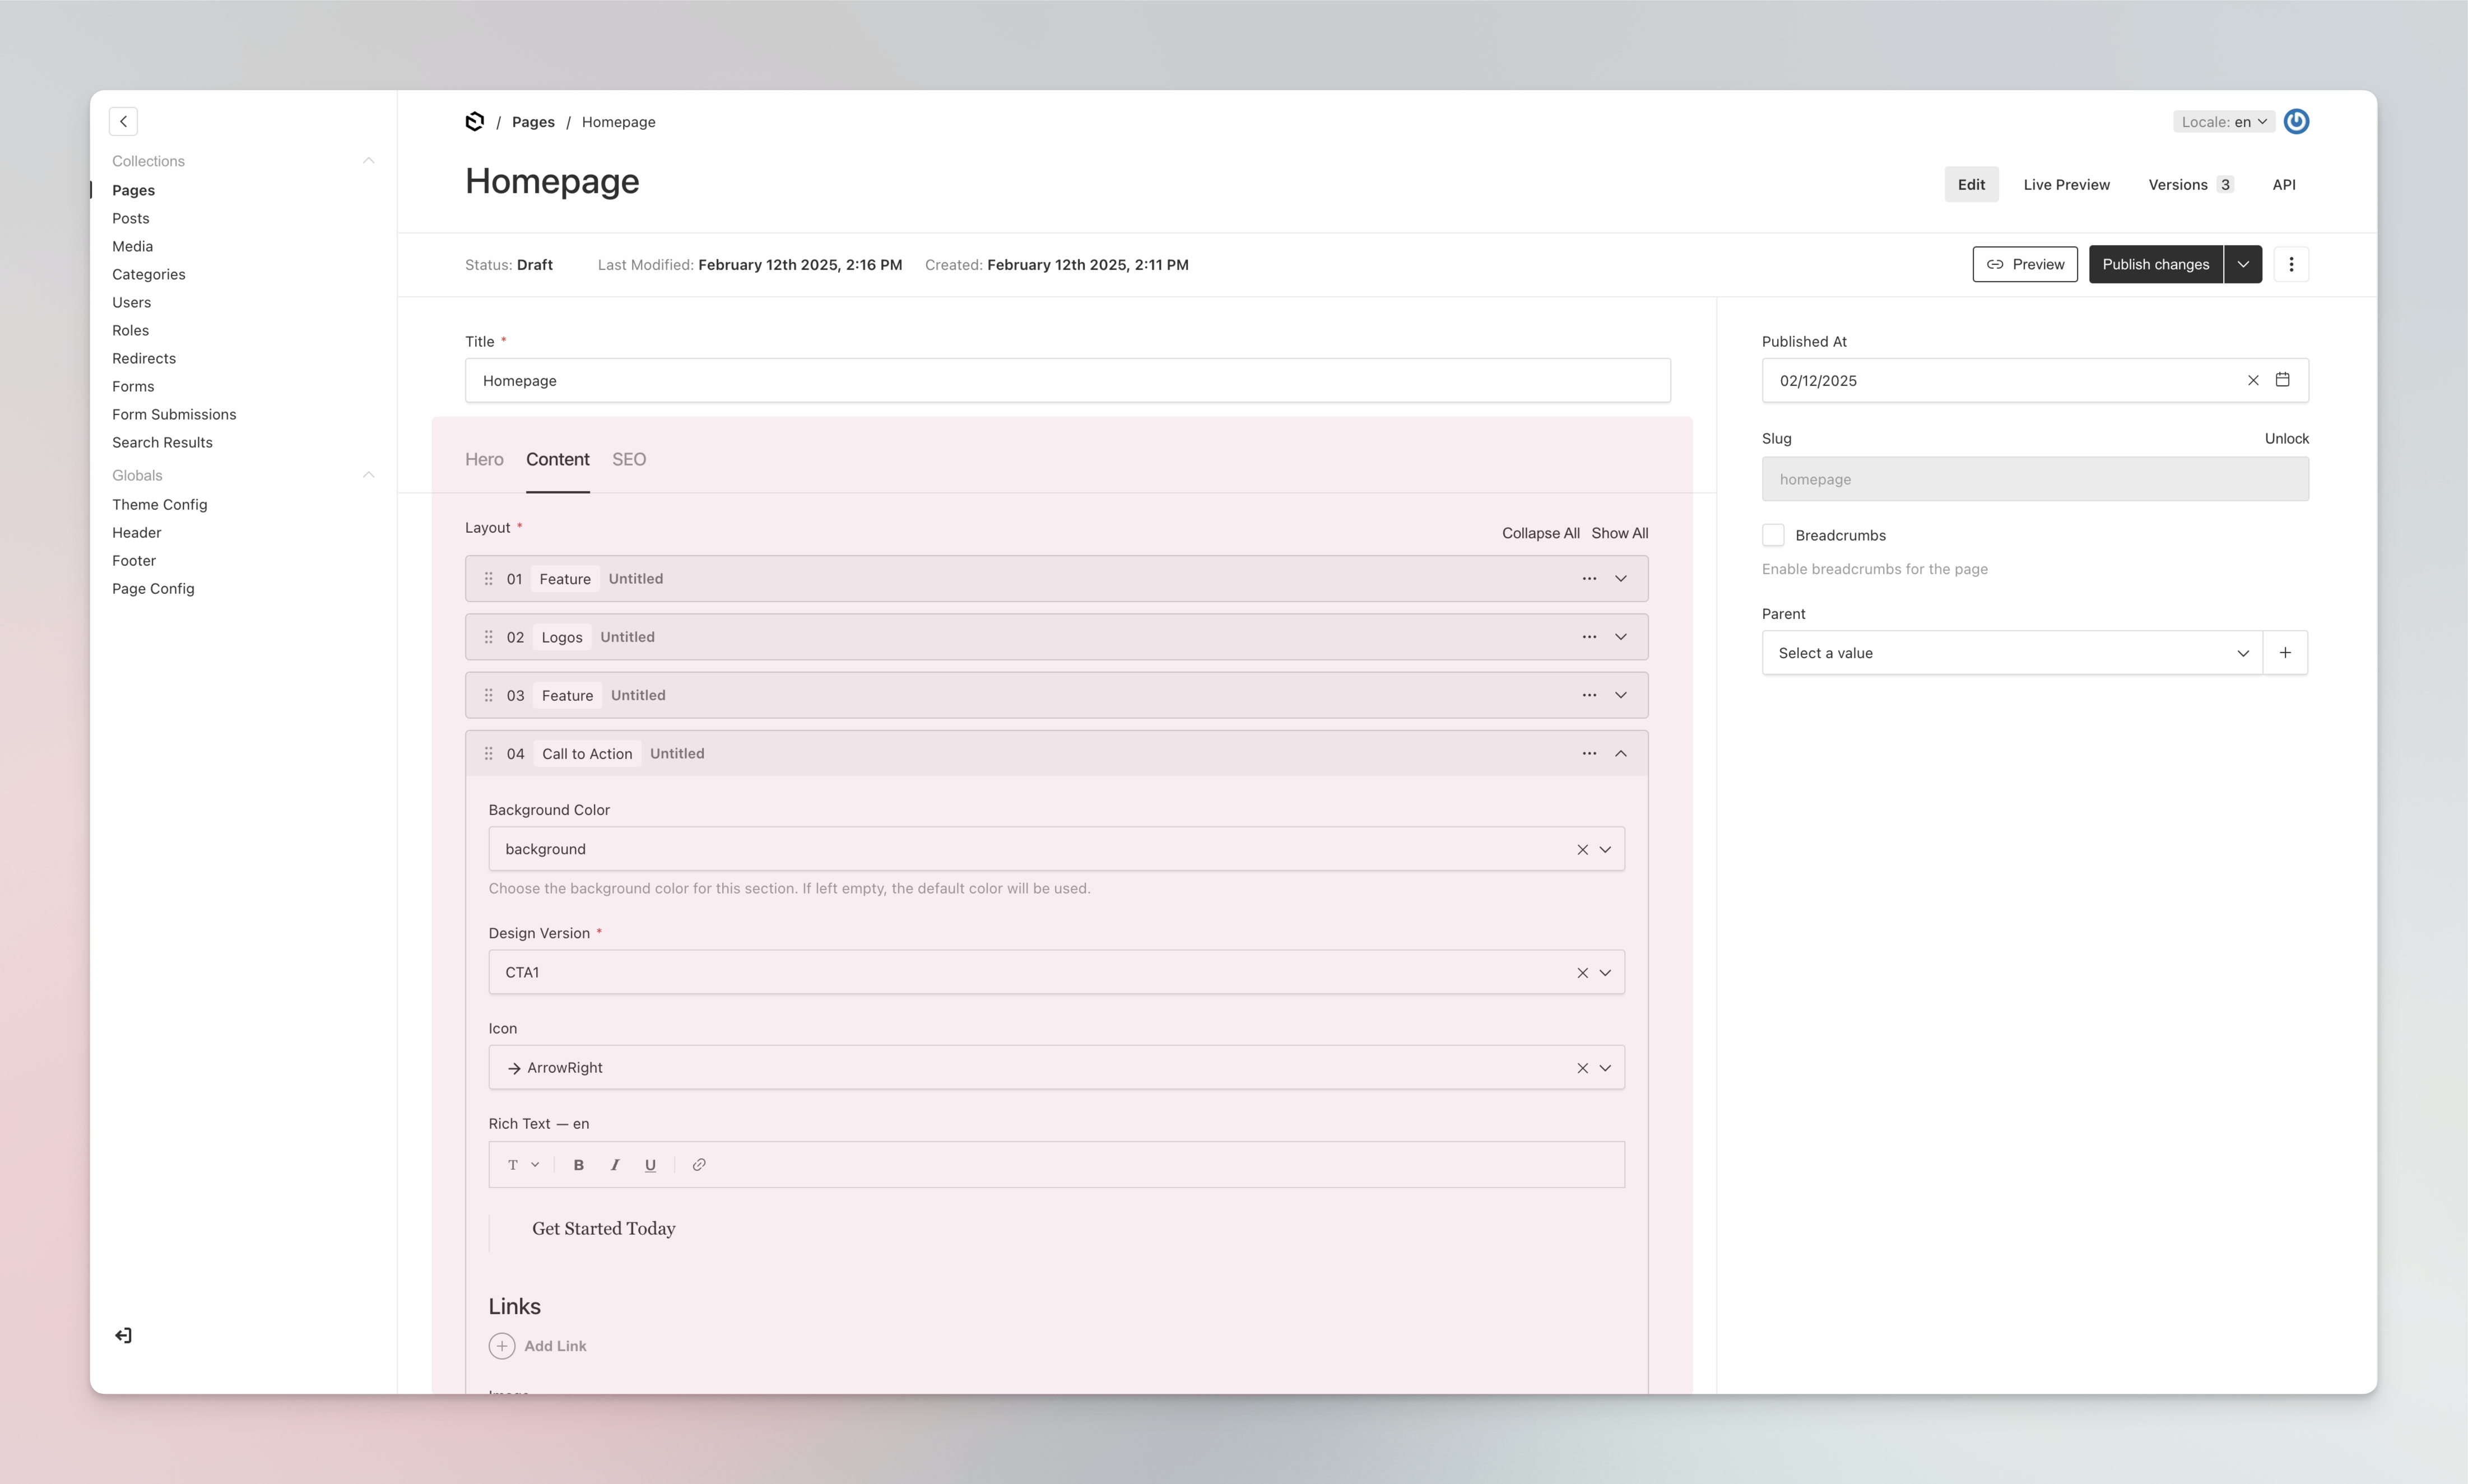Viewport: 2468px width, 1484px height.
Task: Open the Live Preview tab
Action: pos(2066,185)
